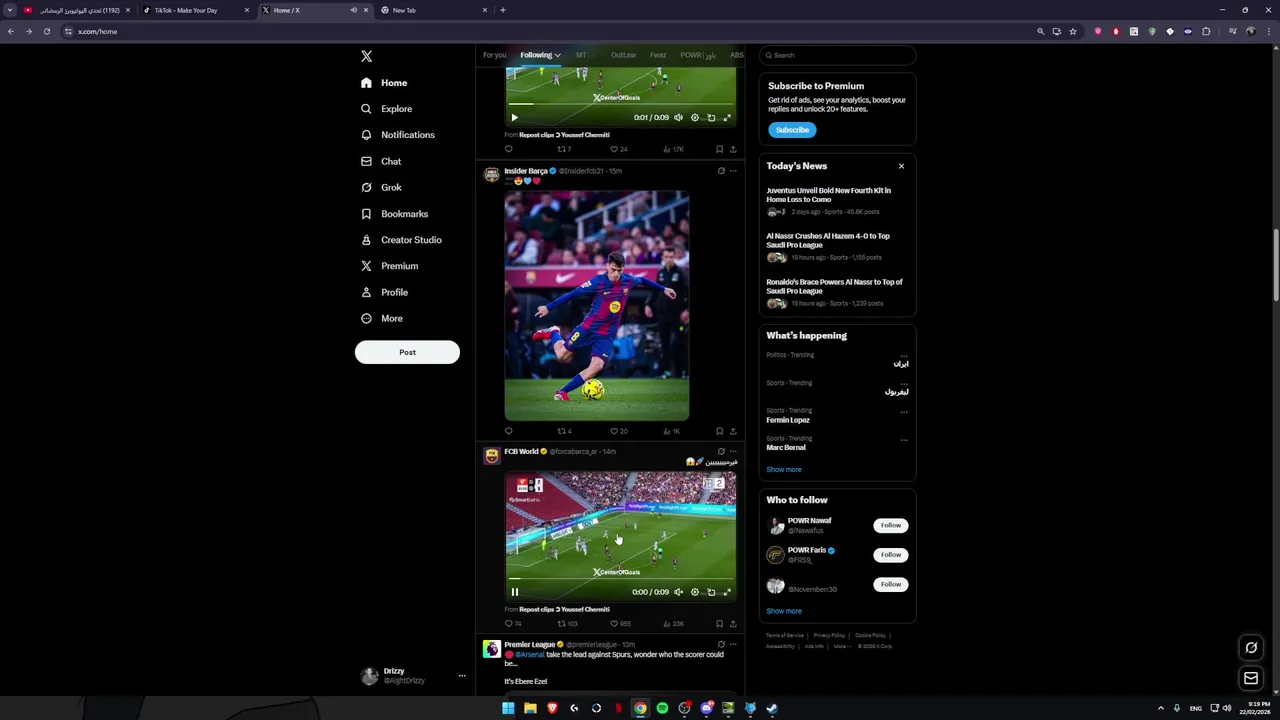Enter fullscreen on the FCB World video
Screen dimensions: 1280x720
tap(727, 592)
